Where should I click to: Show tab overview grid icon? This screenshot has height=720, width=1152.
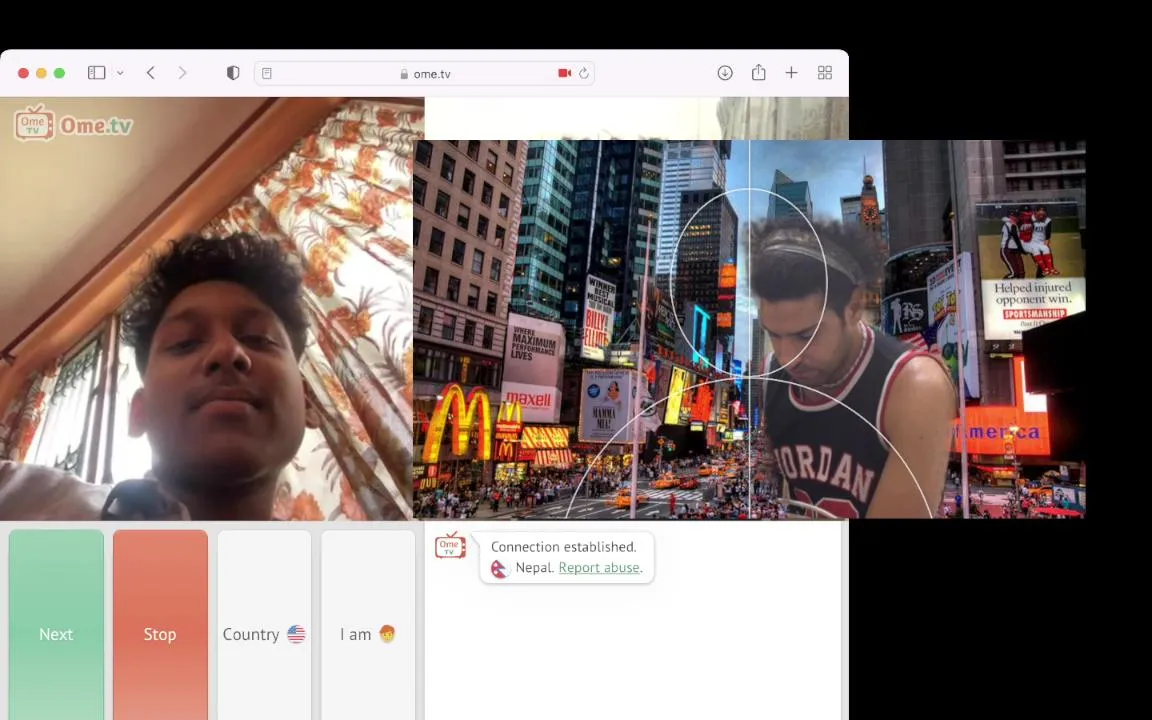point(824,73)
